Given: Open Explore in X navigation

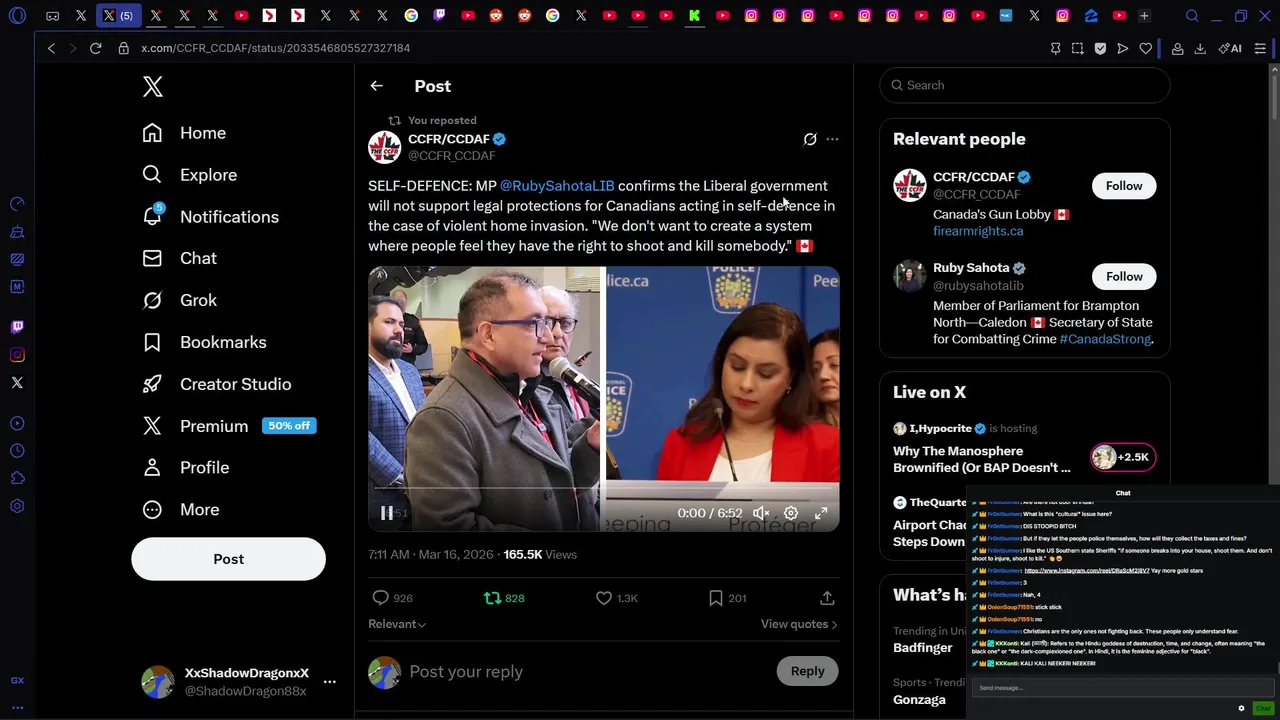Looking at the screenshot, I should [190, 175].
